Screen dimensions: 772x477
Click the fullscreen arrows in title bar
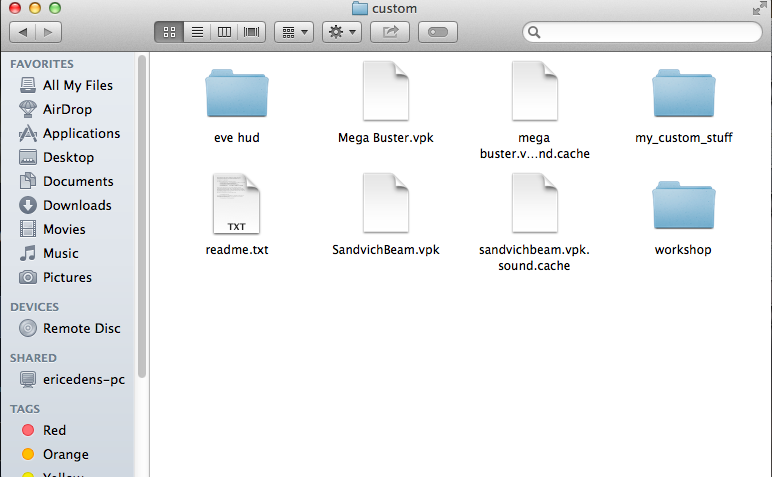point(760,8)
